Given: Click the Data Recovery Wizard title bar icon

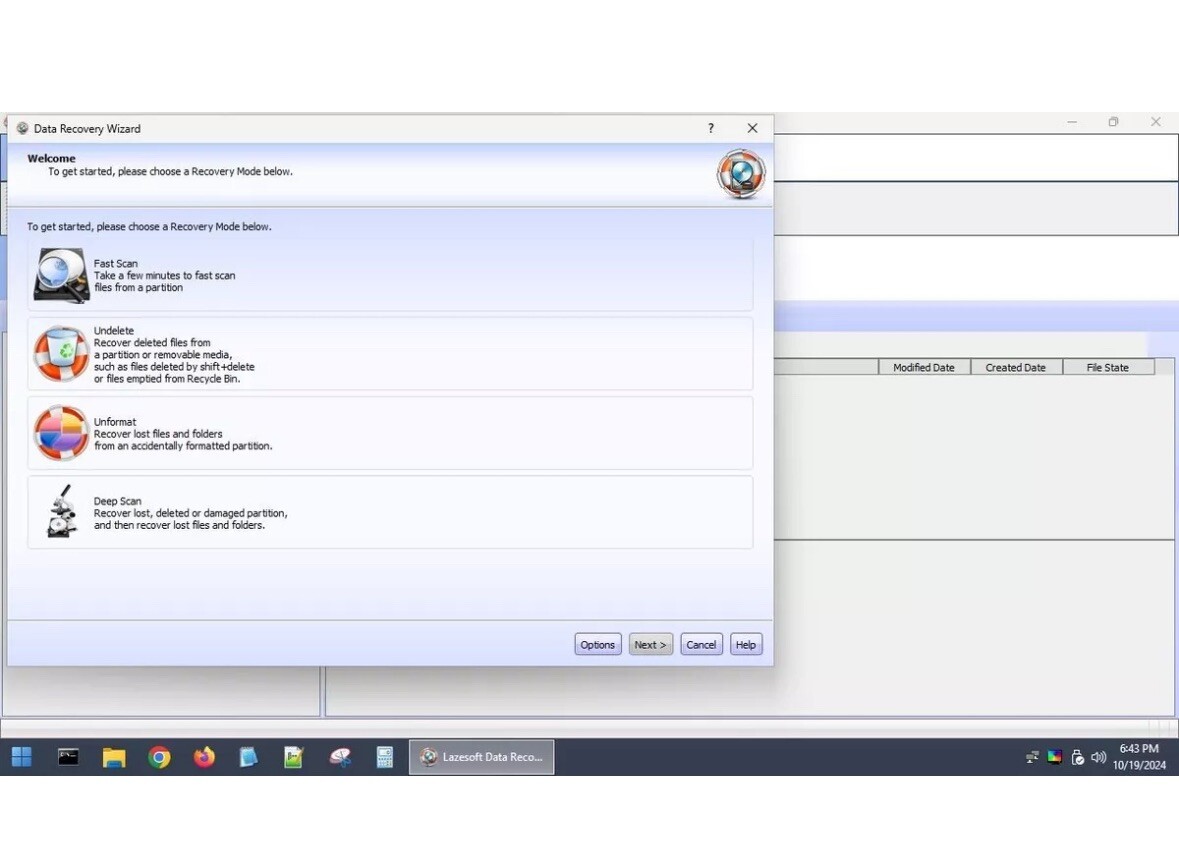Looking at the screenshot, I should [x=22, y=128].
